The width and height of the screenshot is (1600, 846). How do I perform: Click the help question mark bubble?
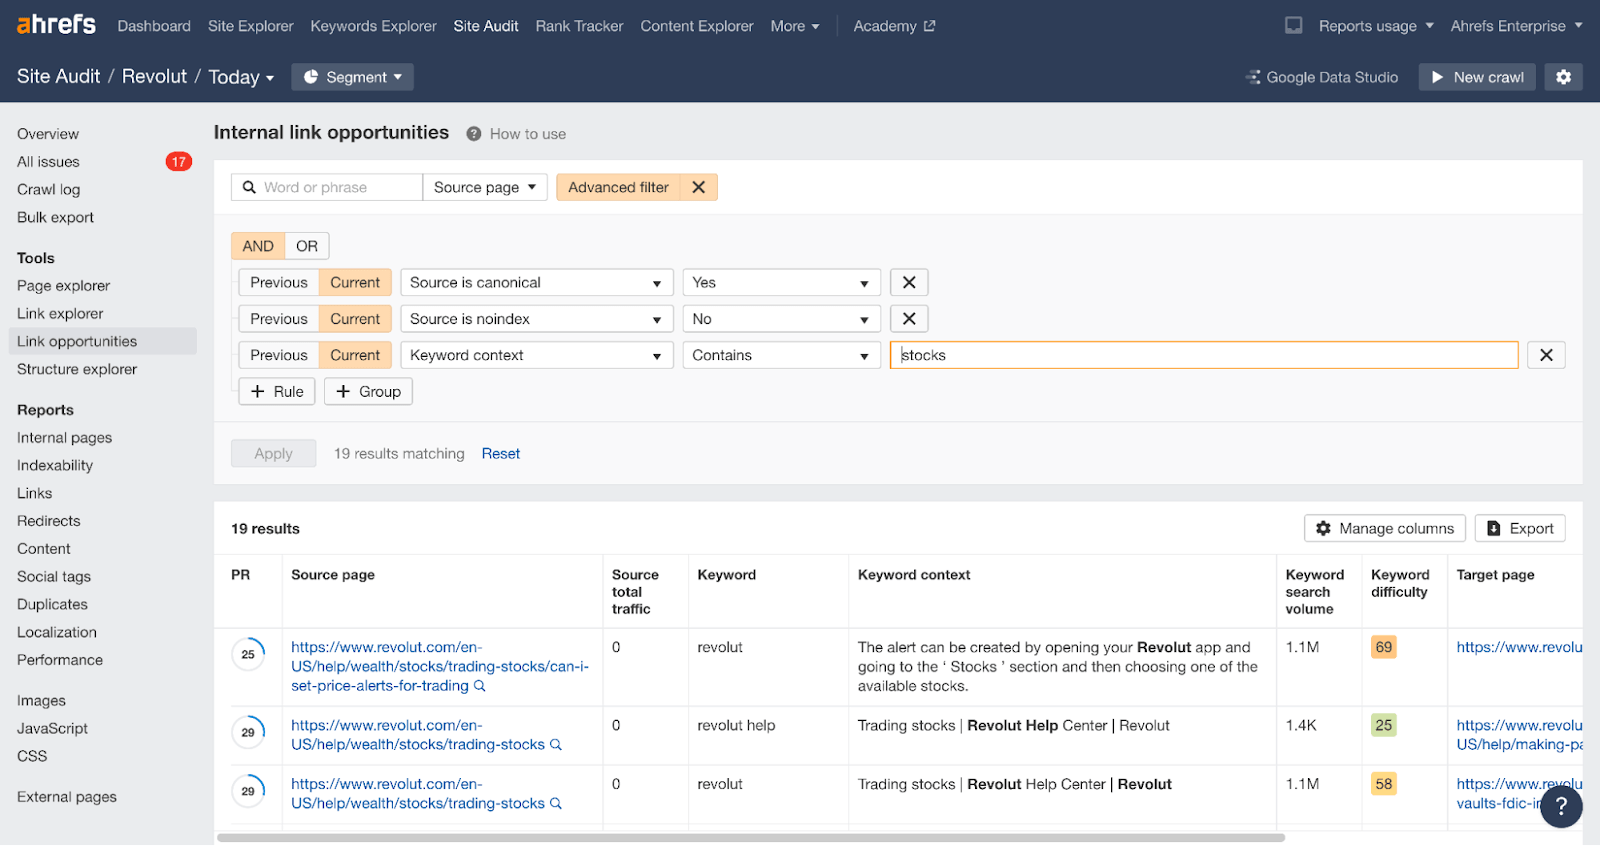coord(1560,806)
